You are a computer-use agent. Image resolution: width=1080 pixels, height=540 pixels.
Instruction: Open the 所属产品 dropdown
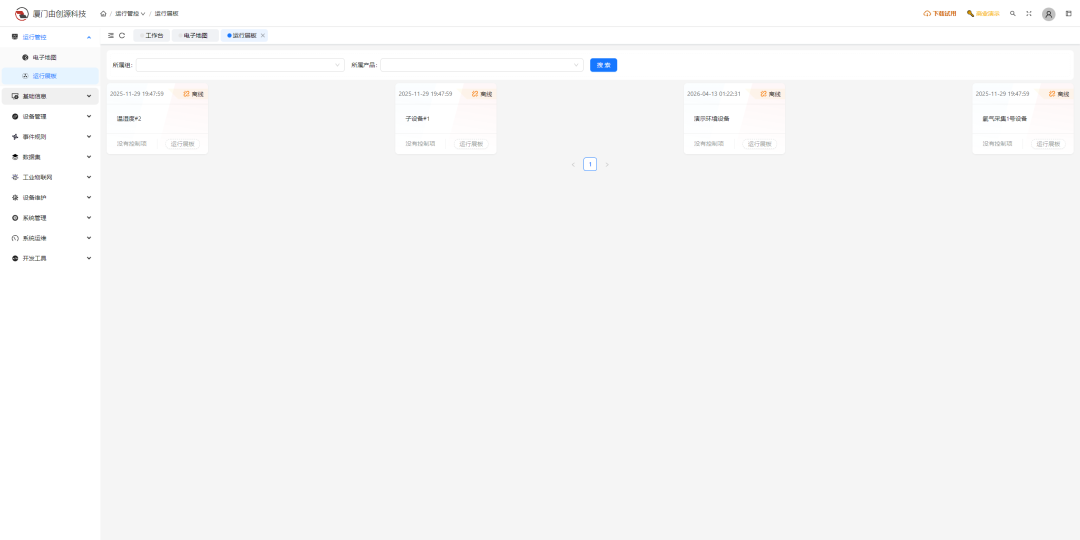click(x=481, y=65)
